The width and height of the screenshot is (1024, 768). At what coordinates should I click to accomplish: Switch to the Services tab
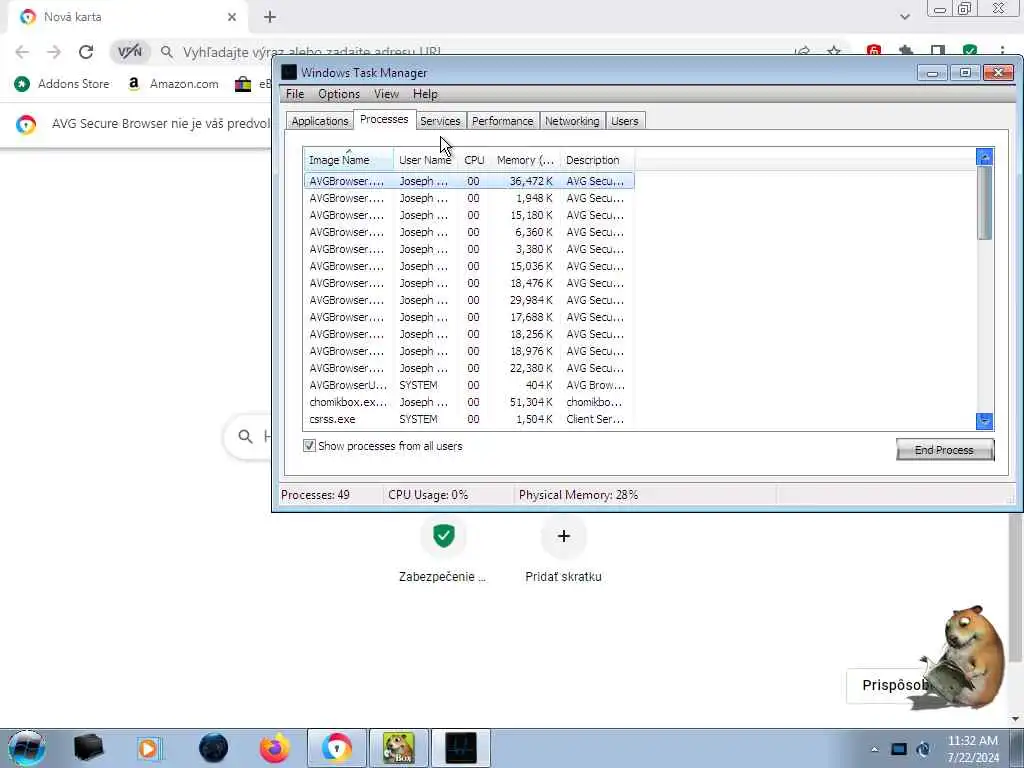tap(440, 121)
